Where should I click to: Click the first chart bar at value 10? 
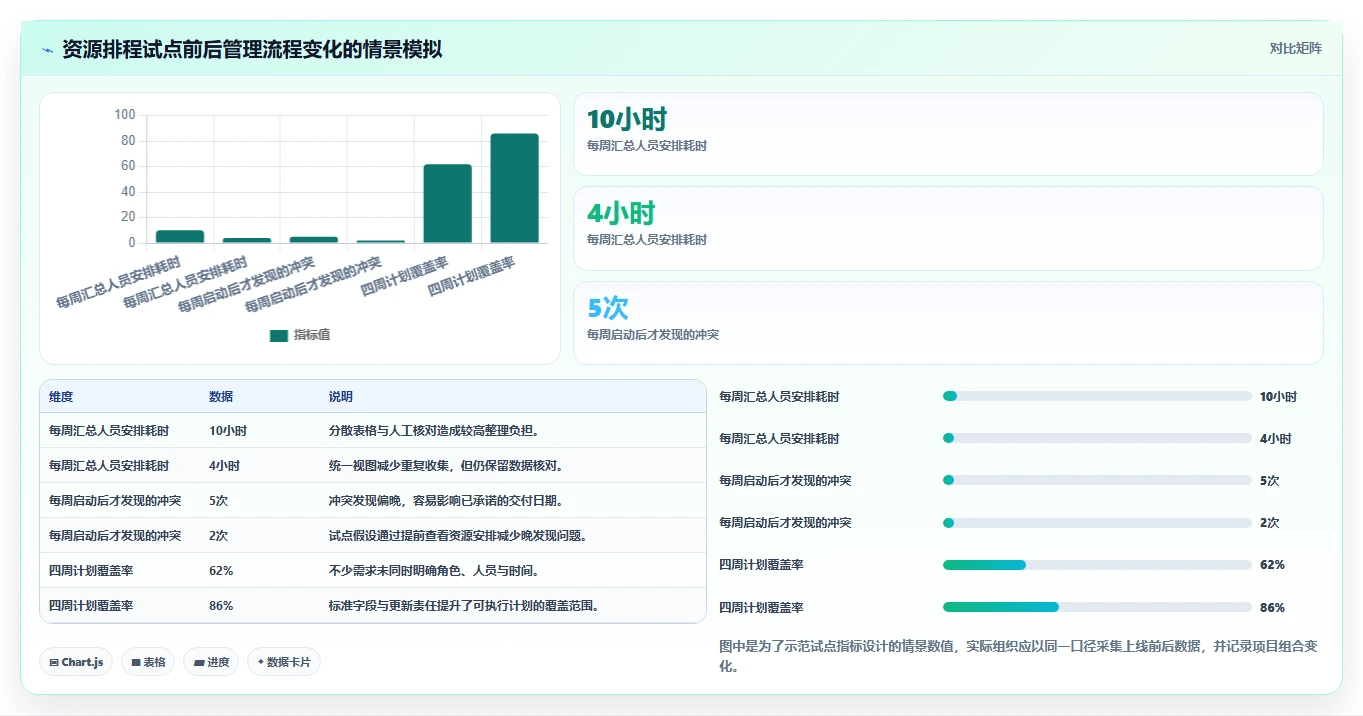[x=180, y=237]
